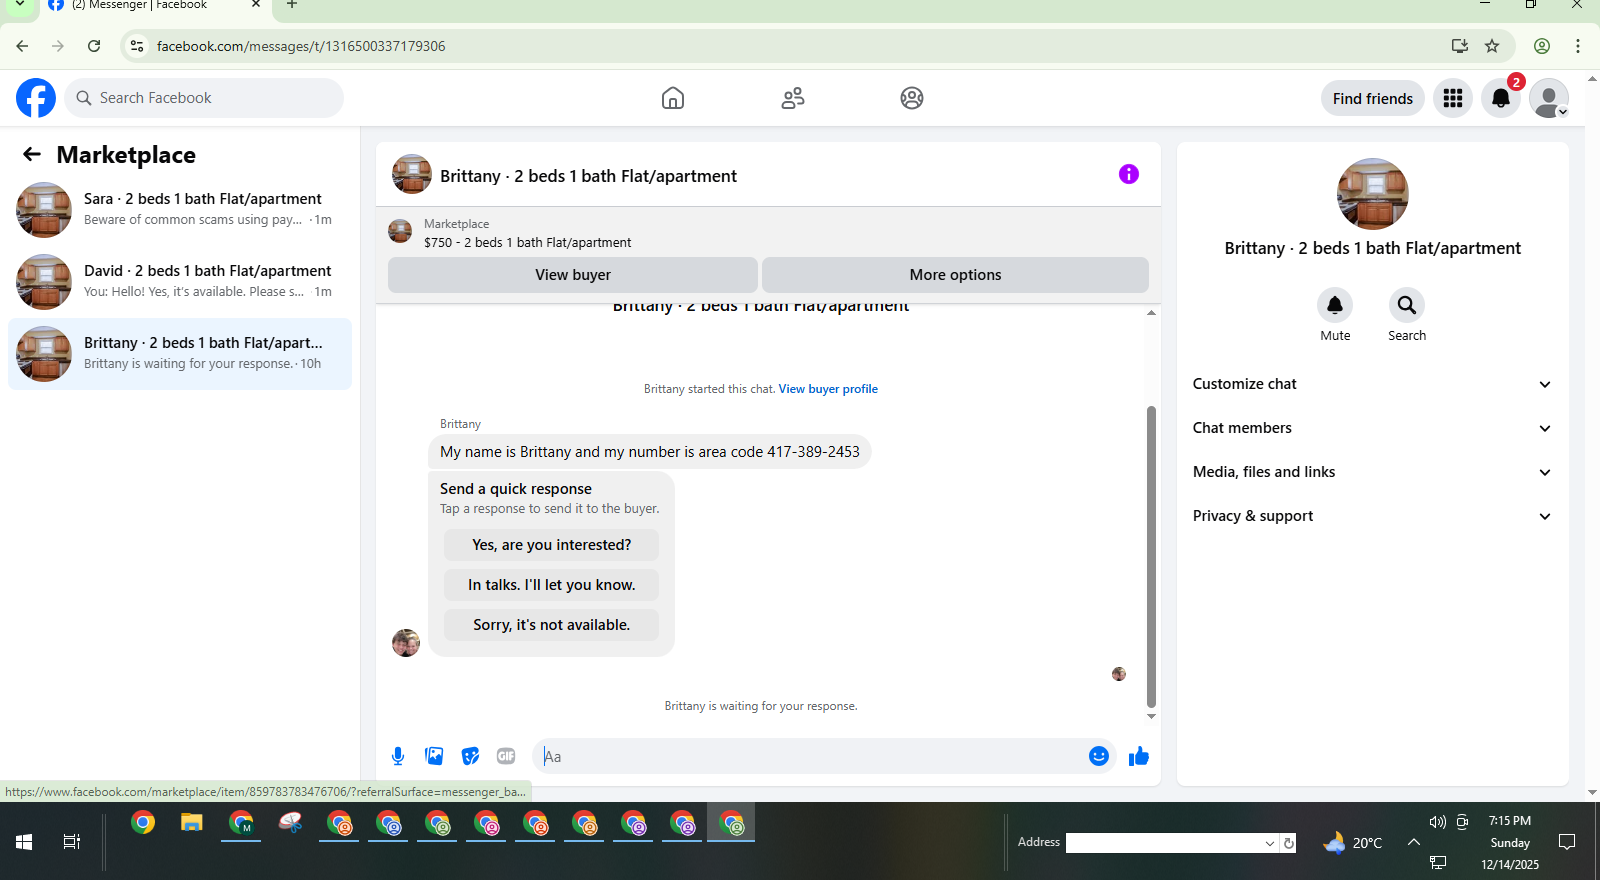The width and height of the screenshot is (1600, 880).
Task: Open File Explorer from the taskbar
Action: click(x=192, y=823)
